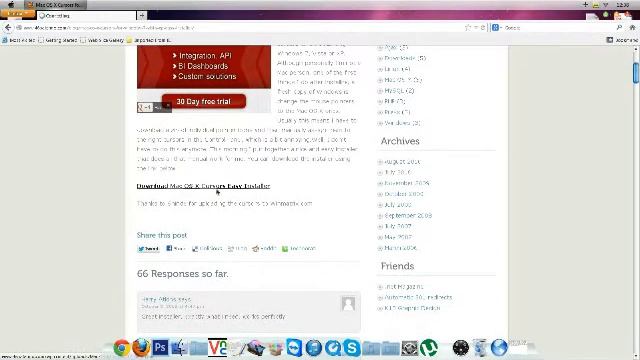Share the post with Tweet button
640x360 pixels.
click(x=148, y=249)
